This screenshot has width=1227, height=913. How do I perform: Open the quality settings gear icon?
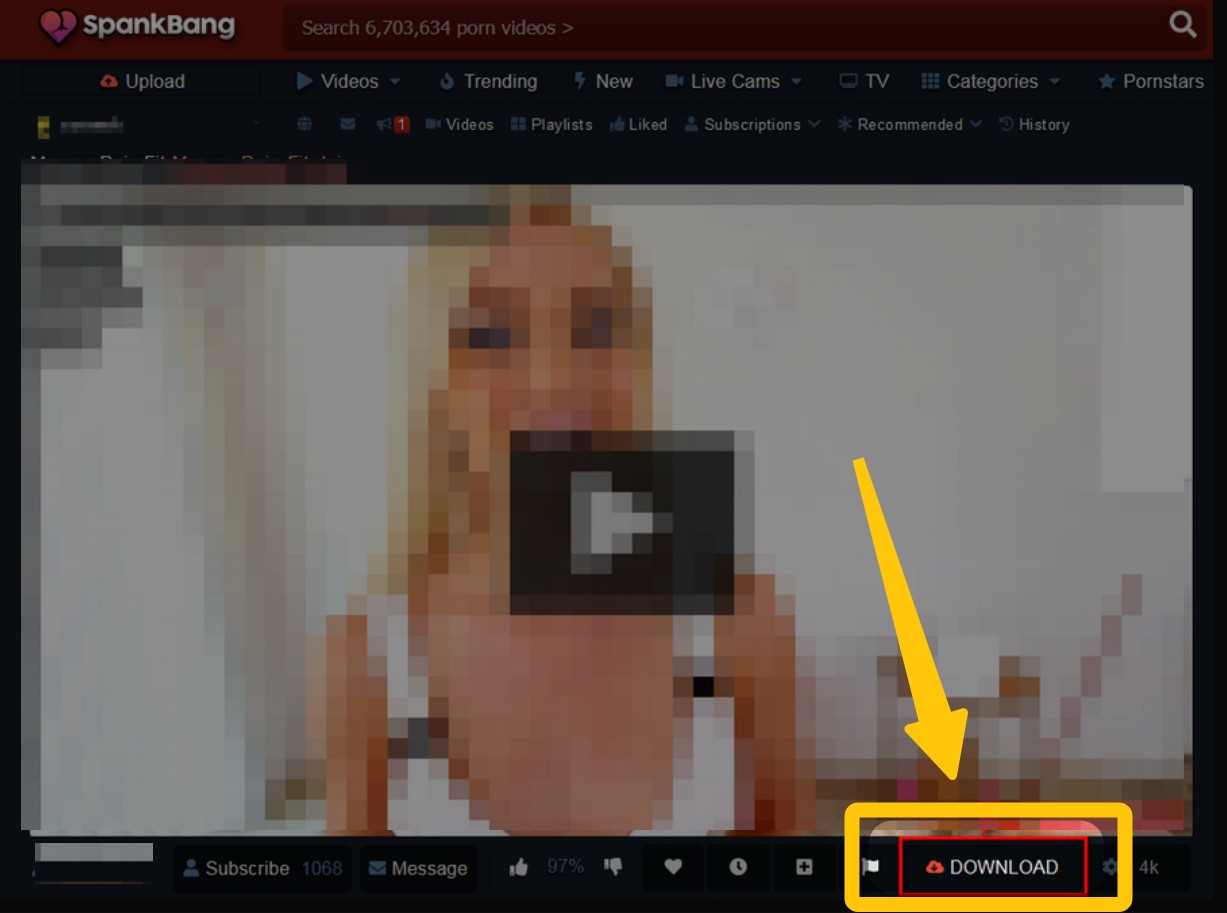click(1110, 867)
